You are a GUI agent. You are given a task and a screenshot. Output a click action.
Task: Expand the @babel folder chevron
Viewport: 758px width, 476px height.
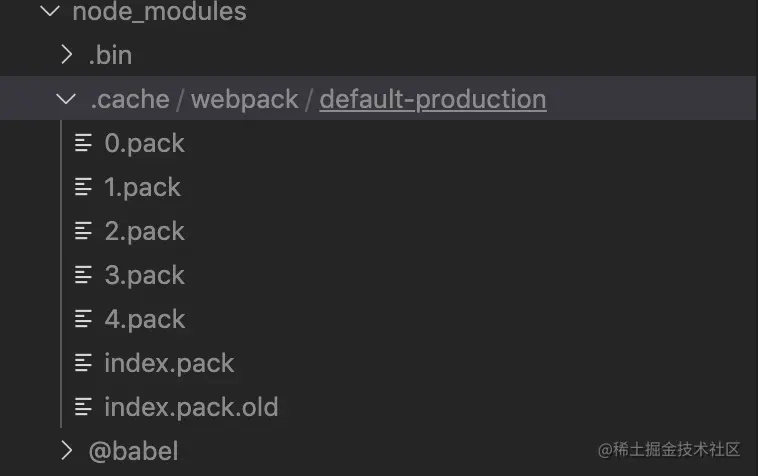(x=67, y=450)
